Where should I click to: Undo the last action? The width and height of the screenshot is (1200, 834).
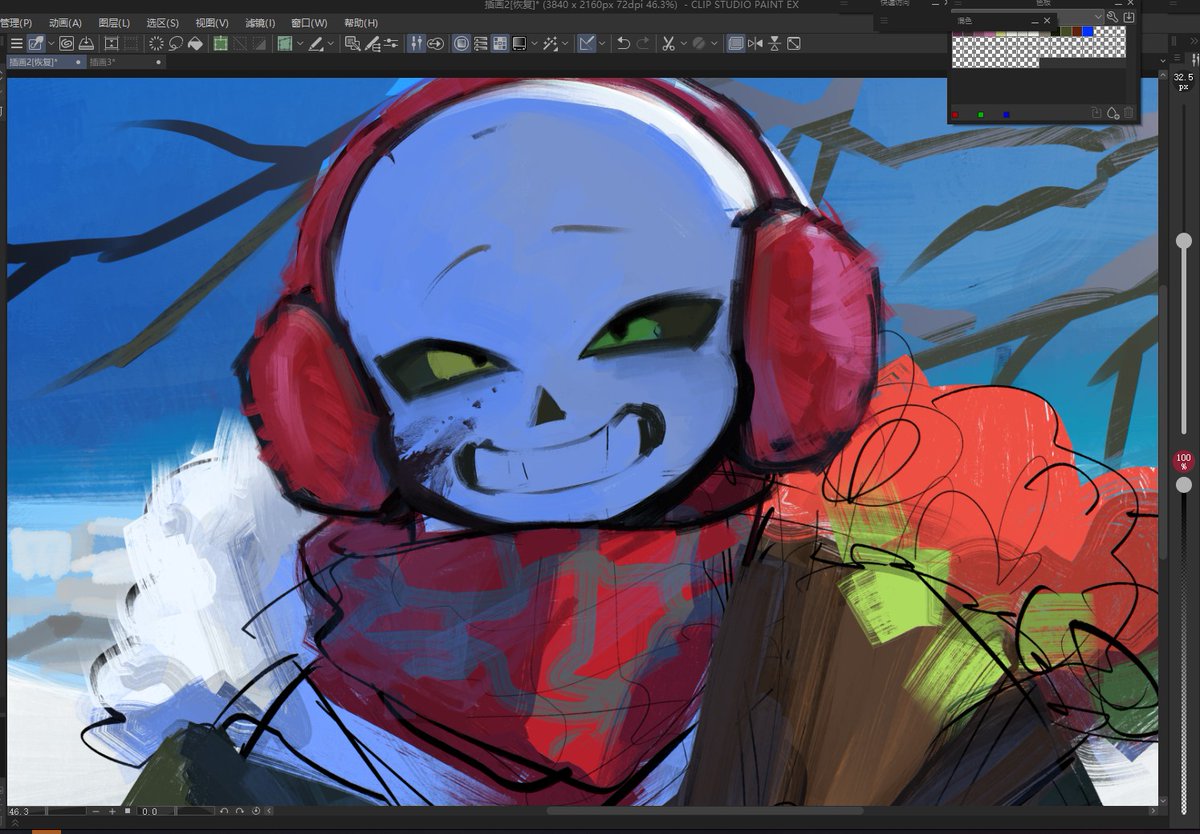pos(623,43)
